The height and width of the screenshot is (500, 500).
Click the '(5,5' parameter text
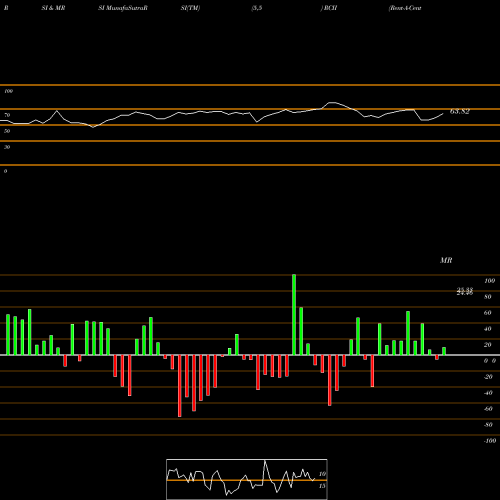click(257, 8)
